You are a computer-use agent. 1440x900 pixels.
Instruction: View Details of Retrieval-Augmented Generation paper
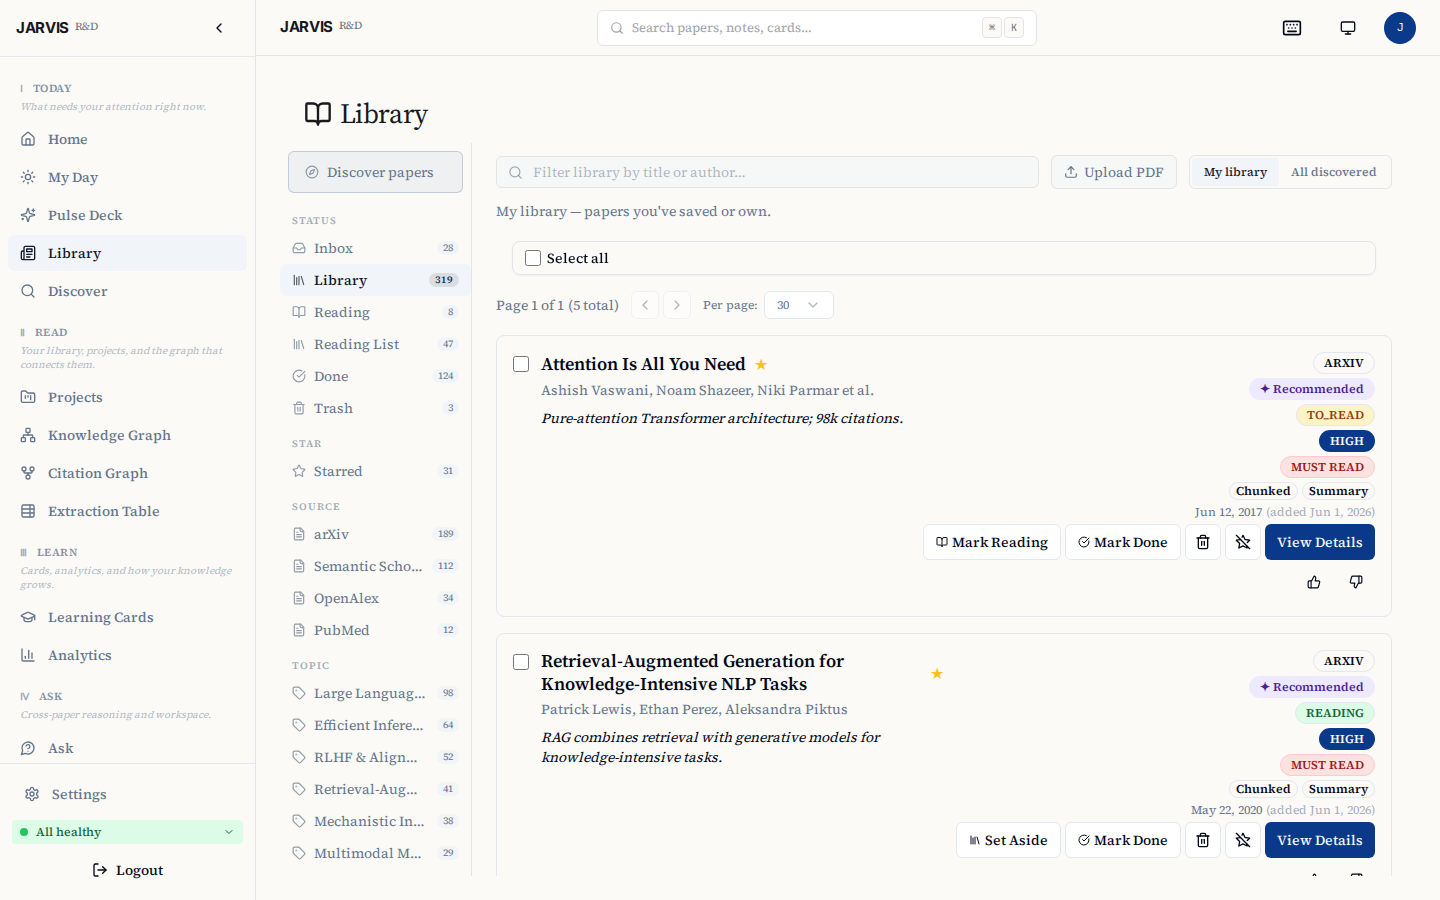(x=1320, y=840)
